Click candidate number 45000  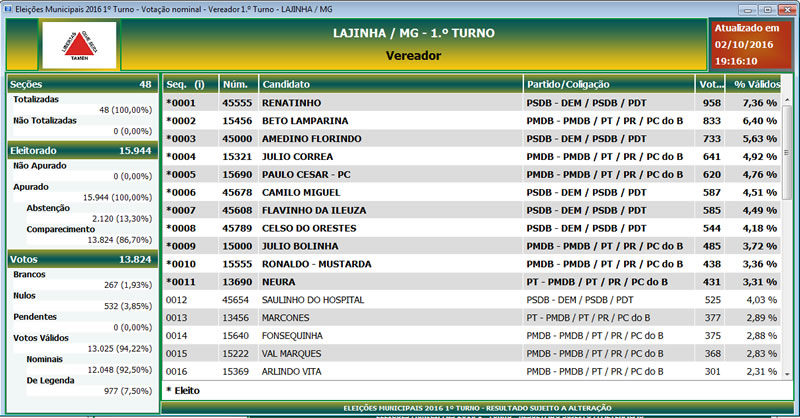point(237,138)
